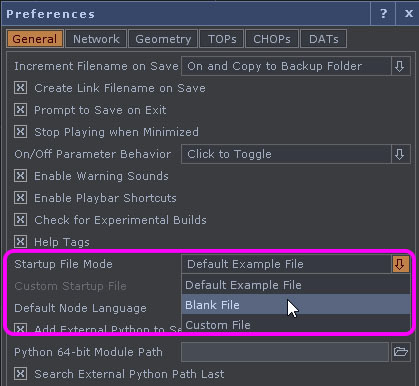Viewport: 419px width, 386px height.
Task: Click the Increment Filename on Save arrow icon
Action: click(x=400, y=66)
